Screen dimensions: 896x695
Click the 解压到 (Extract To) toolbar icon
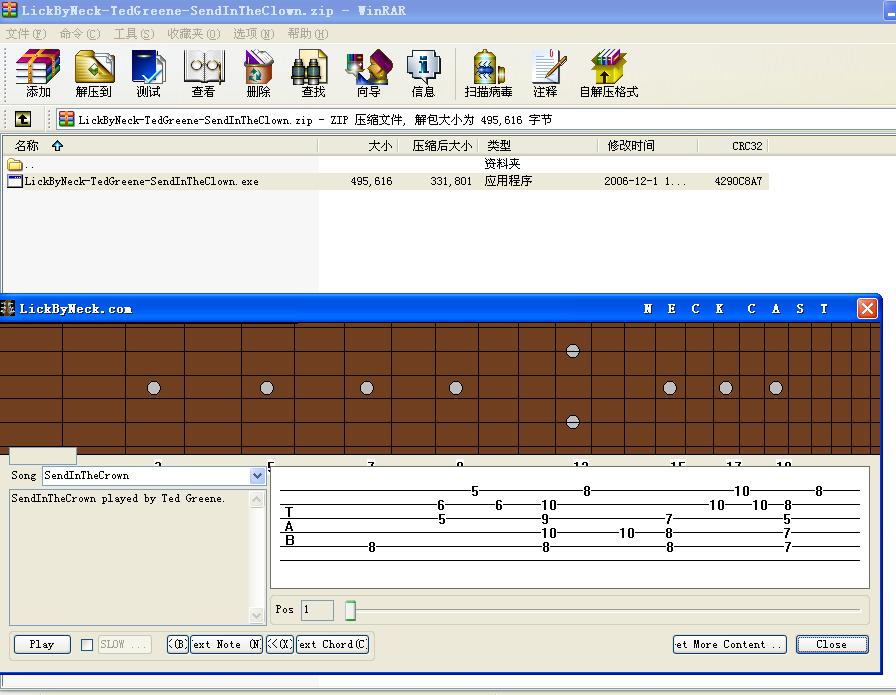pyautogui.click(x=94, y=73)
